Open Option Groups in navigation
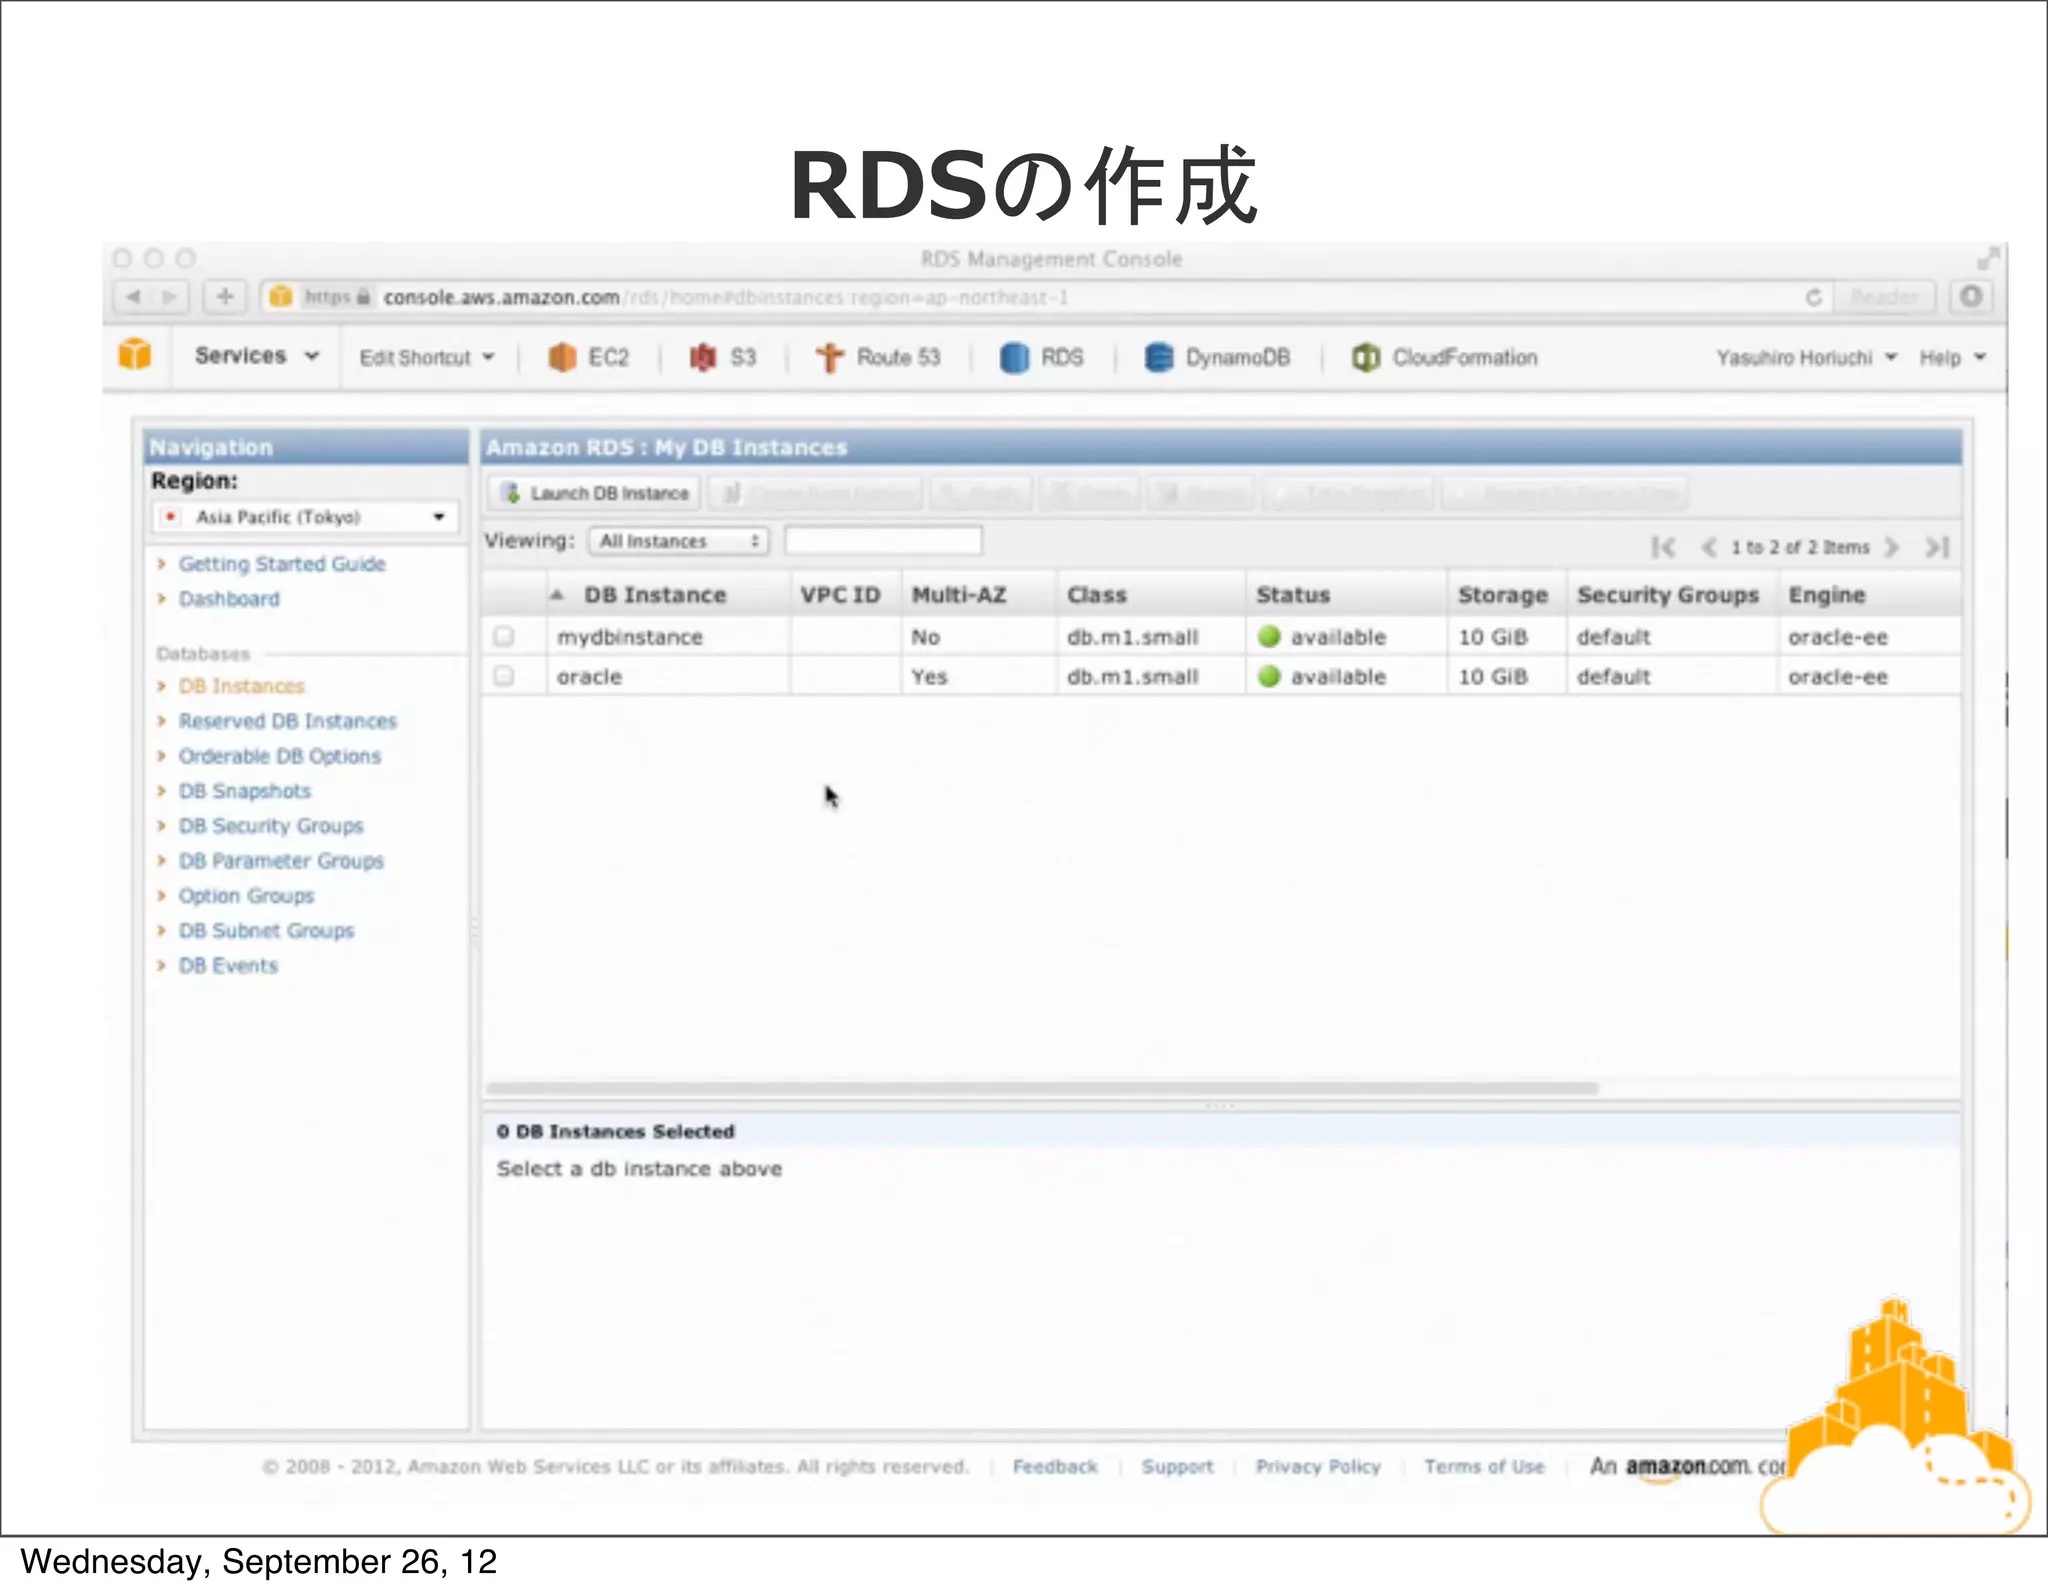This screenshot has height=1593, width=2048. (246, 896)
